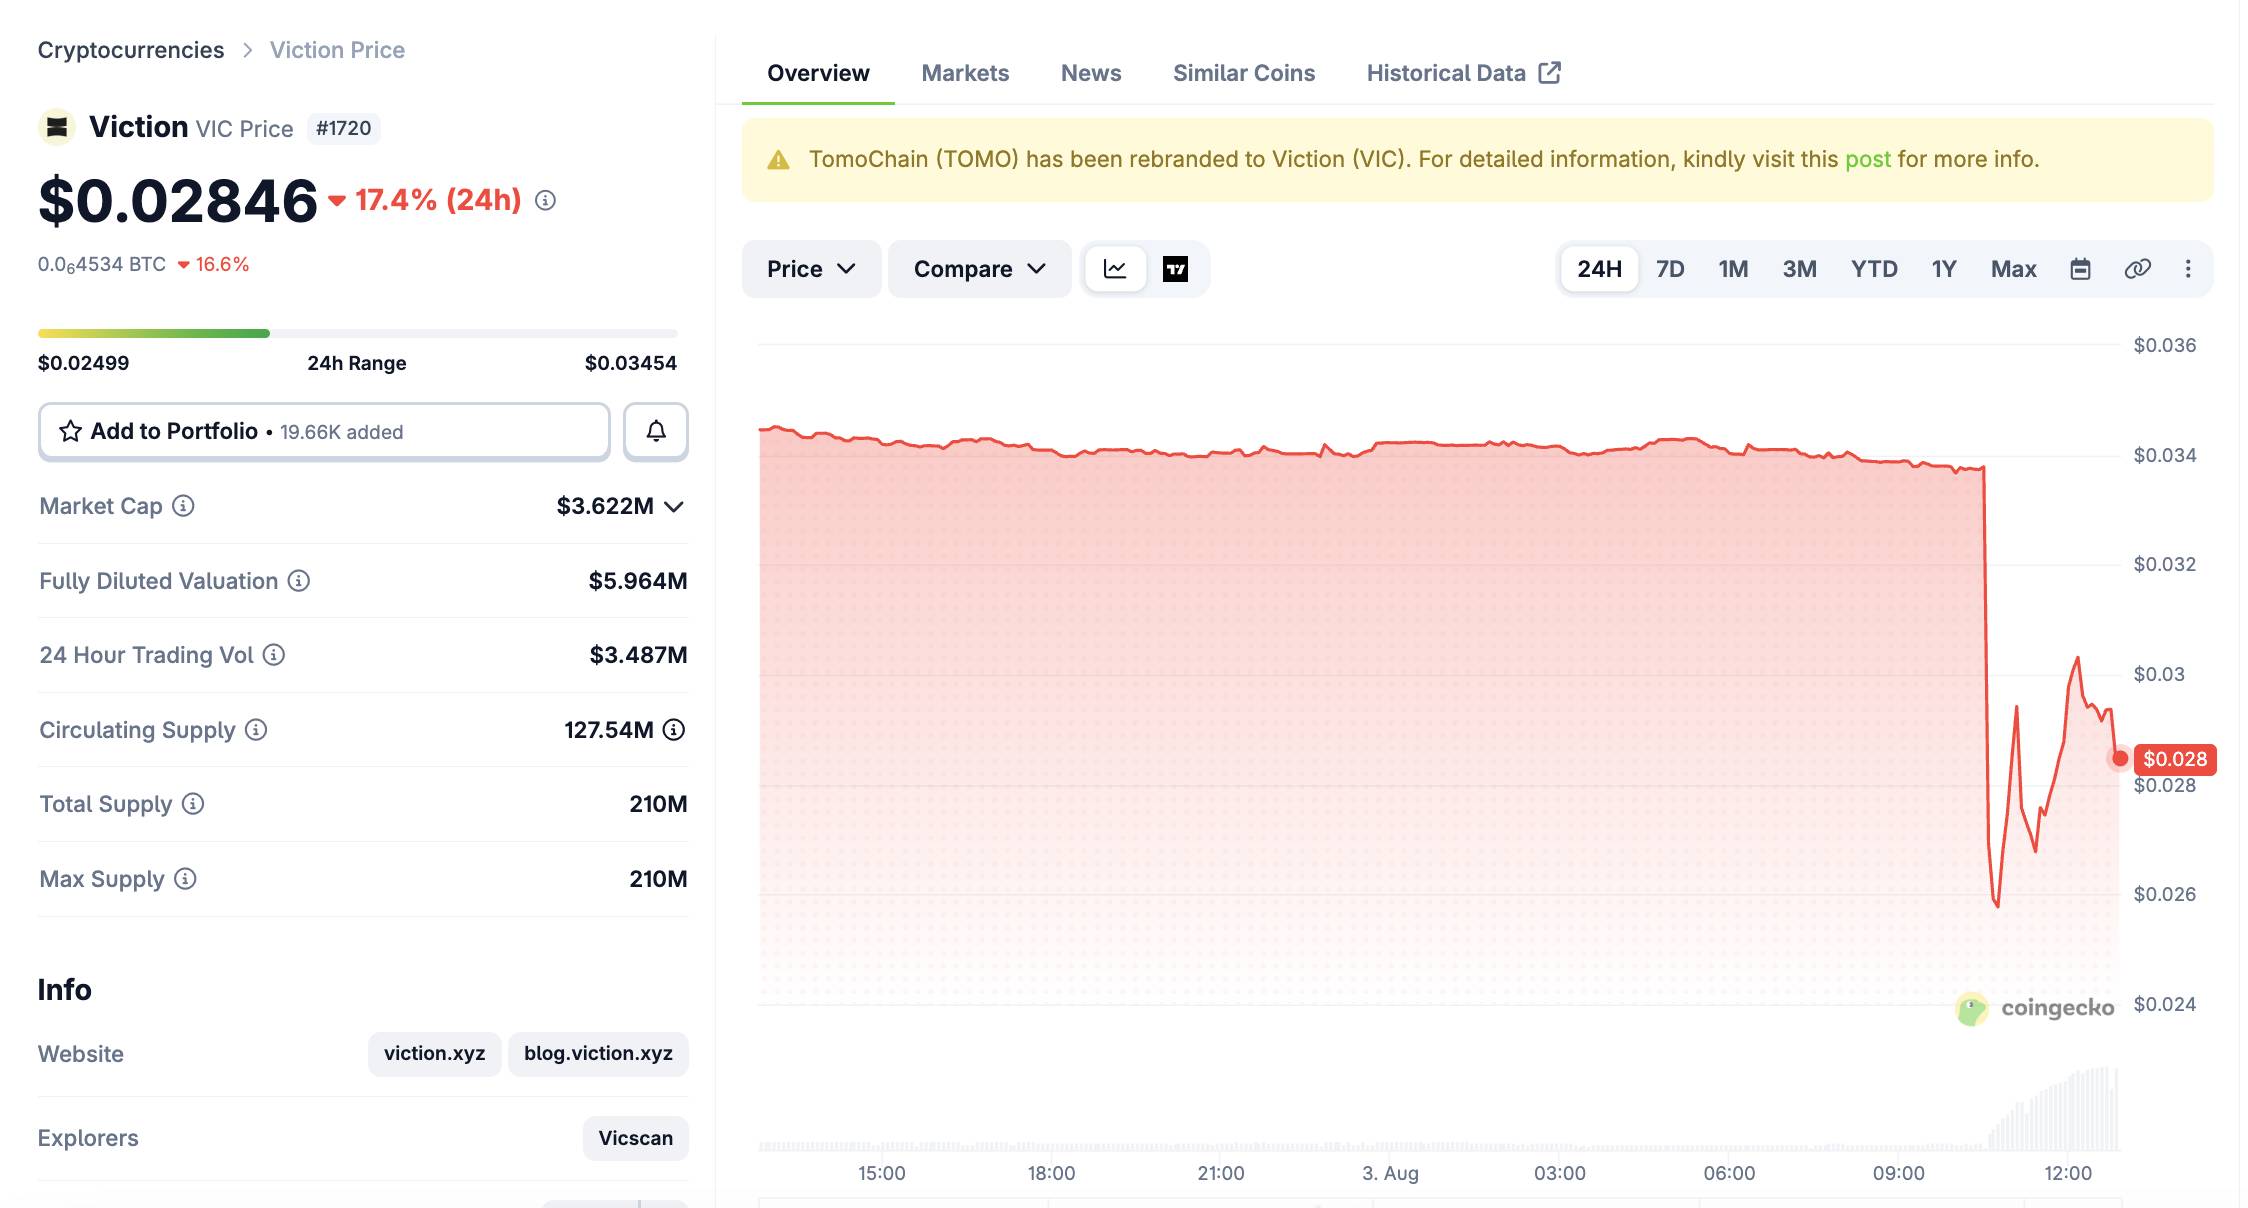The height and width of the screenshot is (1208, 2248).
Task: Expand the Market Cap value chevron
Action: tap(674, 506)
